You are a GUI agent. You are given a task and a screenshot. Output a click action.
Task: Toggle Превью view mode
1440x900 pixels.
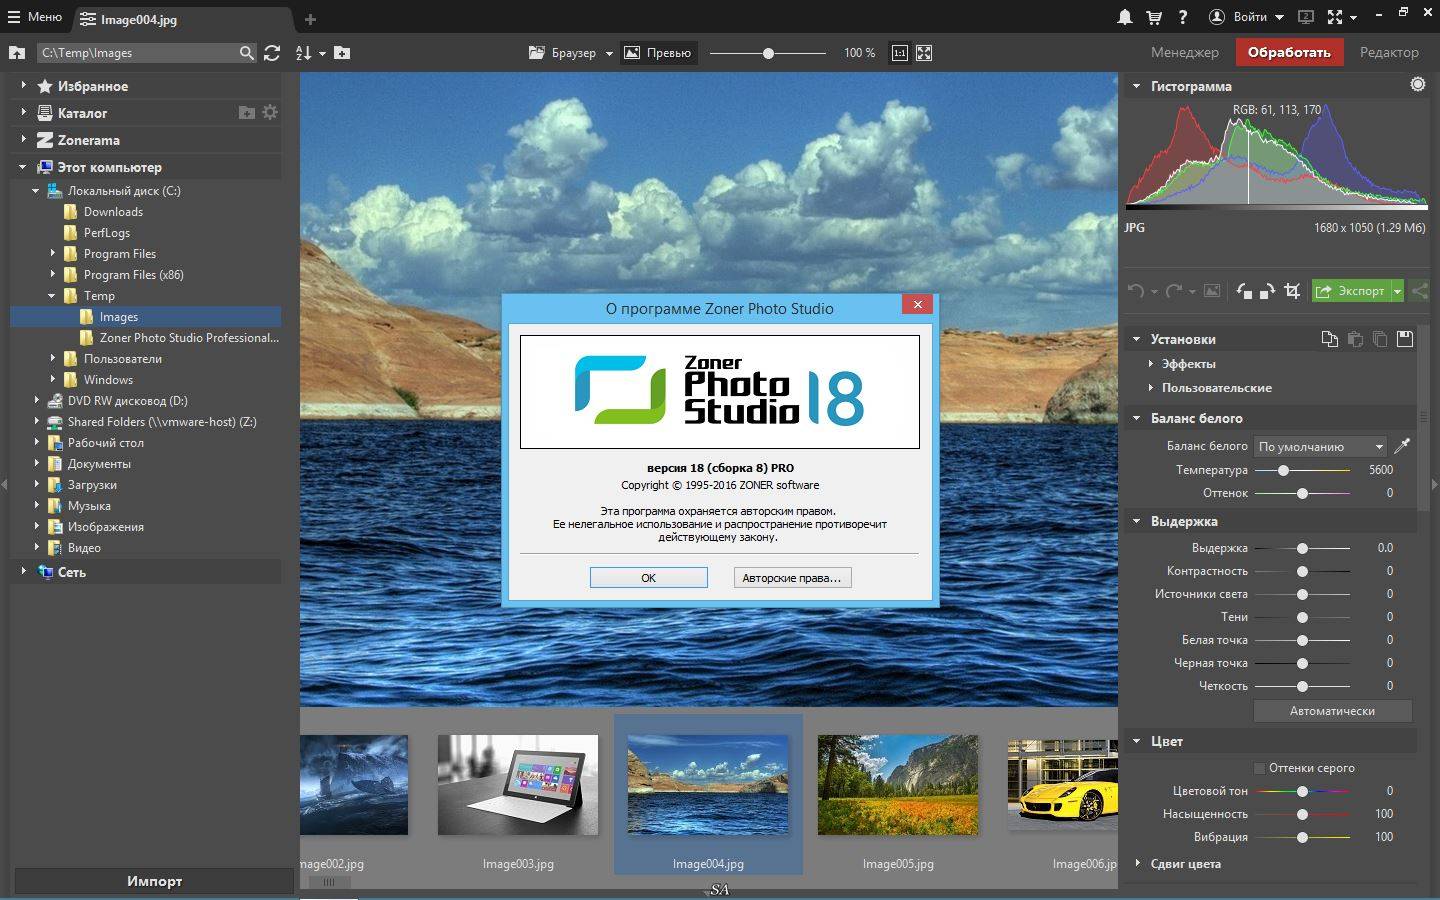[657, 53]
